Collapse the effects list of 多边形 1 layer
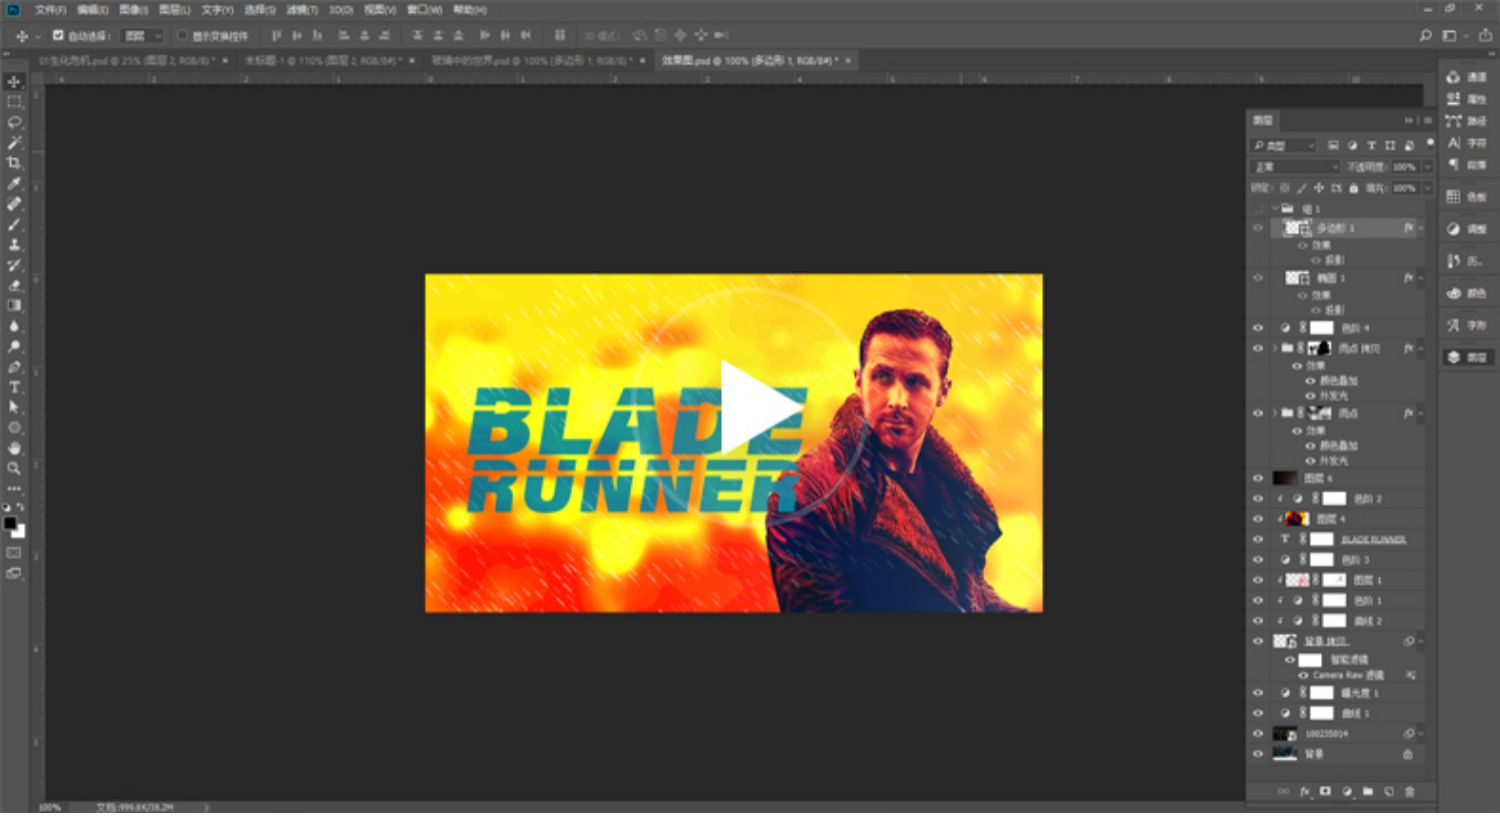The width and height of the screenshot is (1500, 825). [x=1420, y=228]
